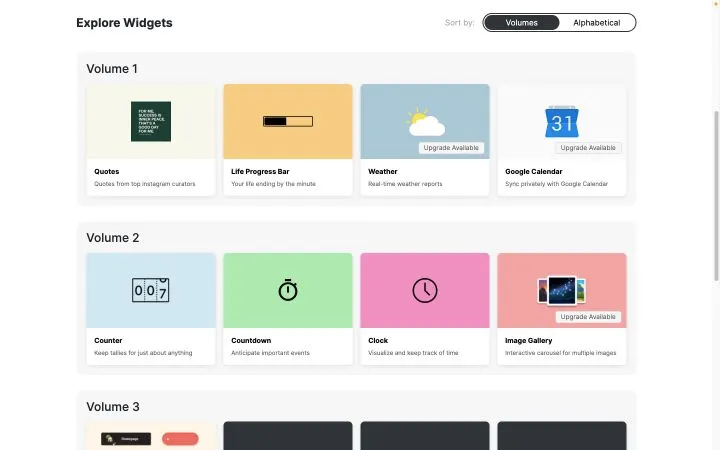This screenshot has width=720, height=450.
Task: Click the Life Progress Bar icon
Action: pyautogui.click(x=288, y=121)
